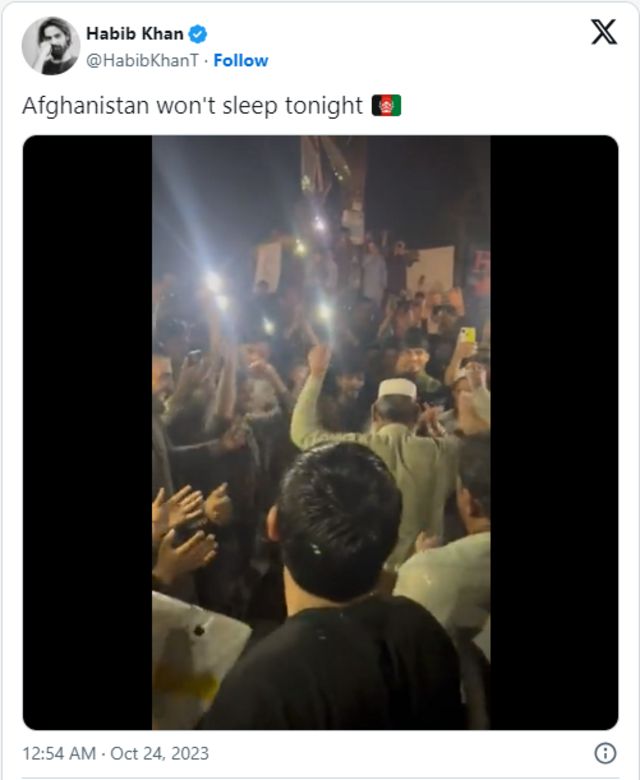Open Habib Khan's profile avatar
Viewport: 640px width, 780px height.
51,46
